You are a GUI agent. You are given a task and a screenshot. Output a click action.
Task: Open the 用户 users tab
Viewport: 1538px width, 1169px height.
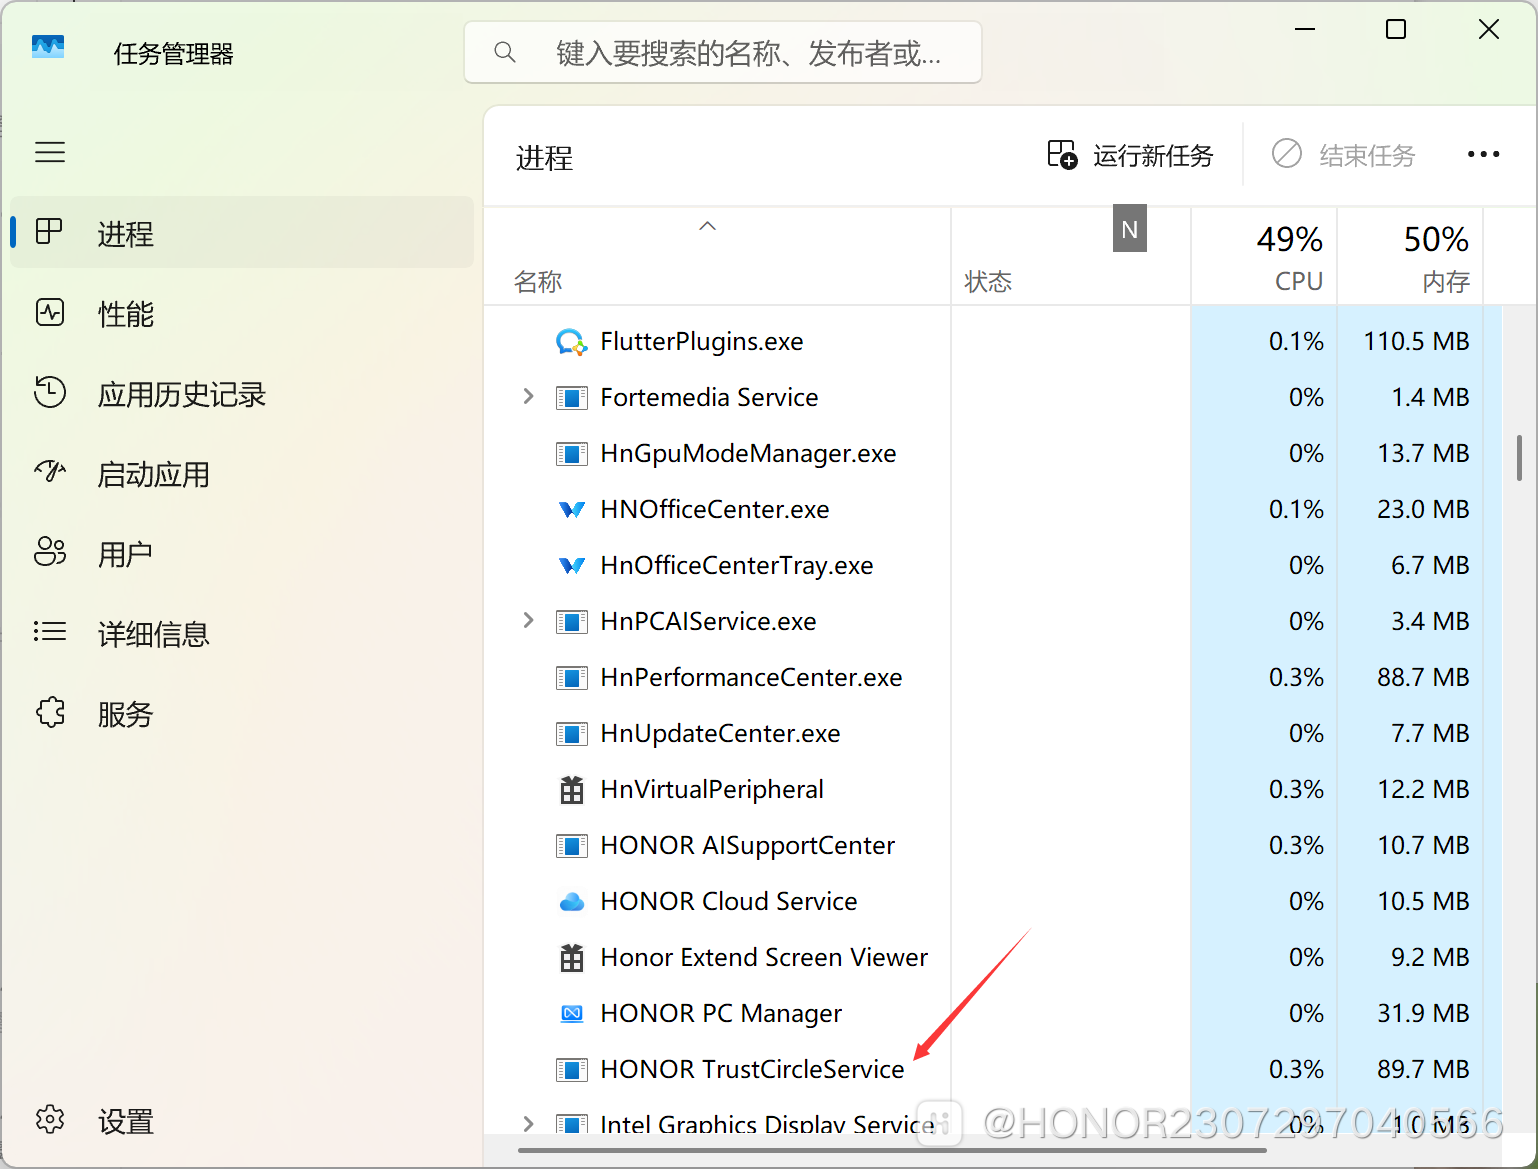click(x=242, y=553)
